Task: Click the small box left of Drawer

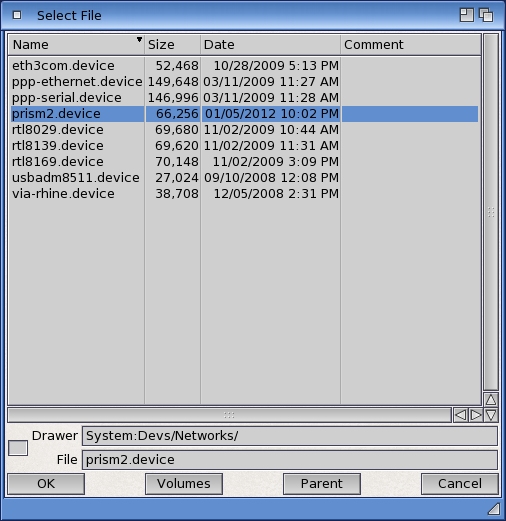Action: pyautogui.click(x=18, y=448)
